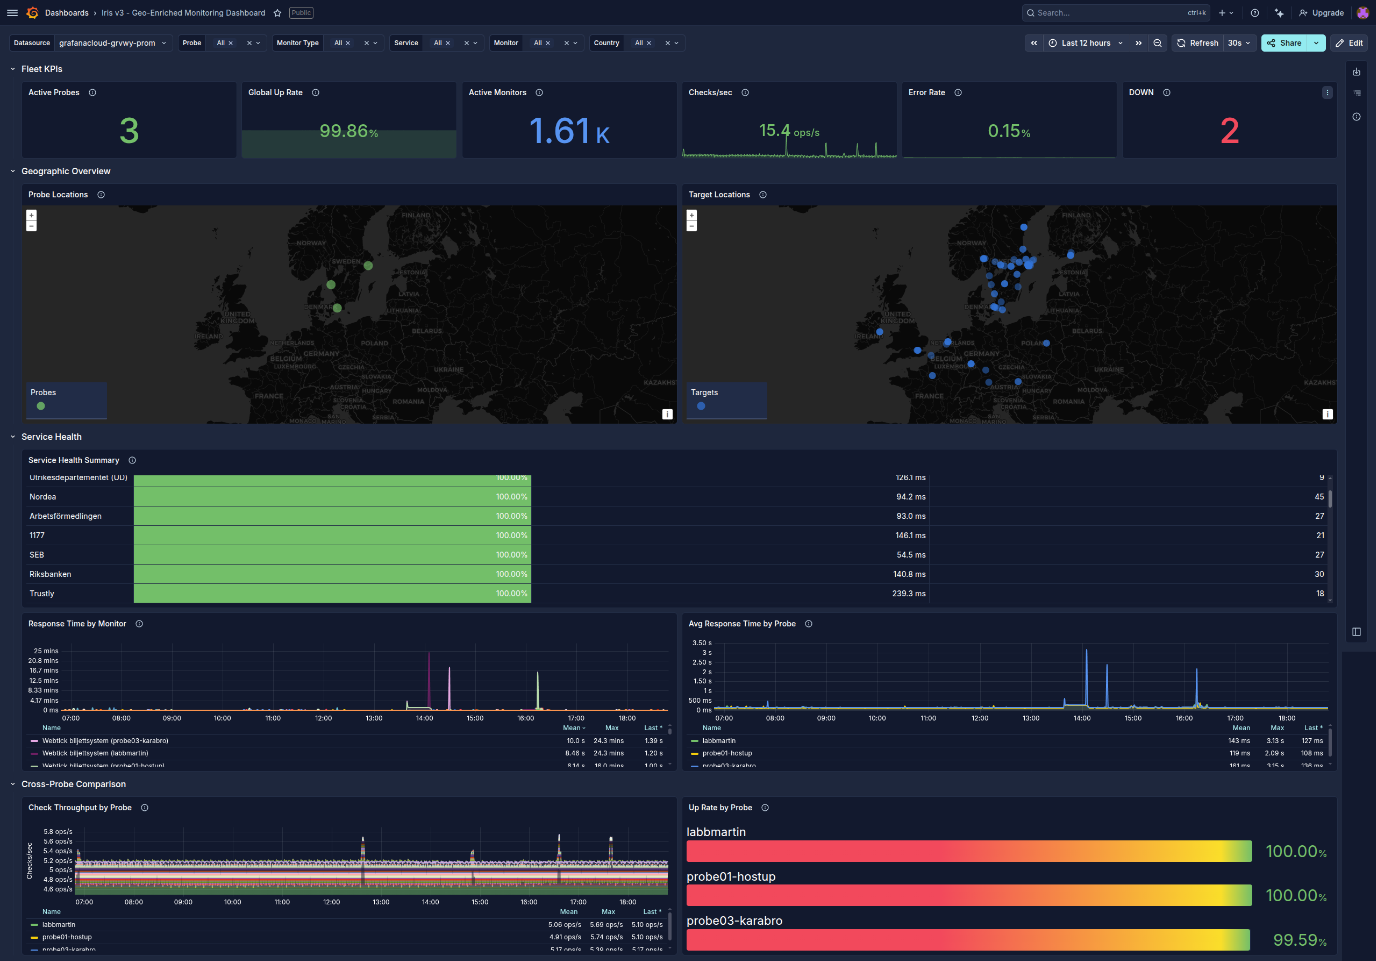Screen dimensions: 1376x961
Task: Show info tooltip for Active Probes panel
Action: click(x=93, y=92)
